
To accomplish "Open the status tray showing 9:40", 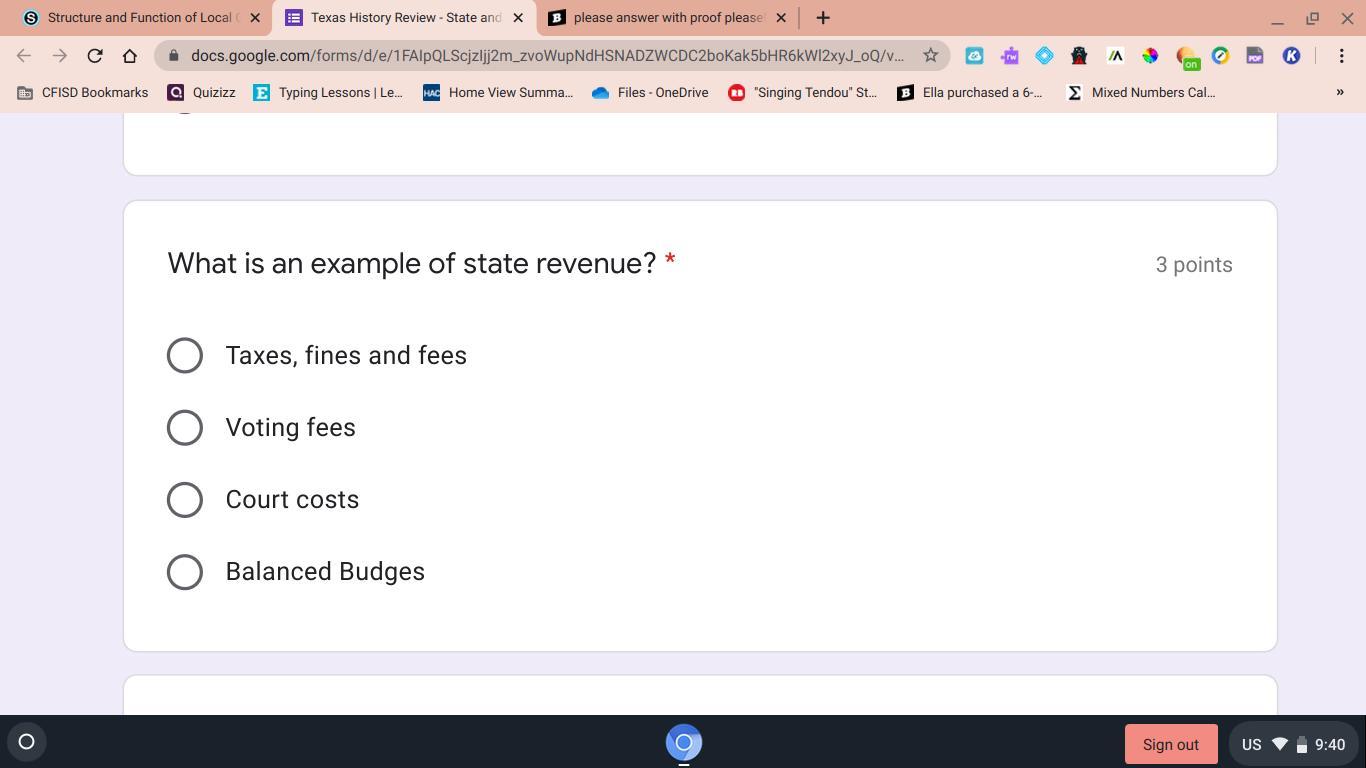I will point(1293,744).
